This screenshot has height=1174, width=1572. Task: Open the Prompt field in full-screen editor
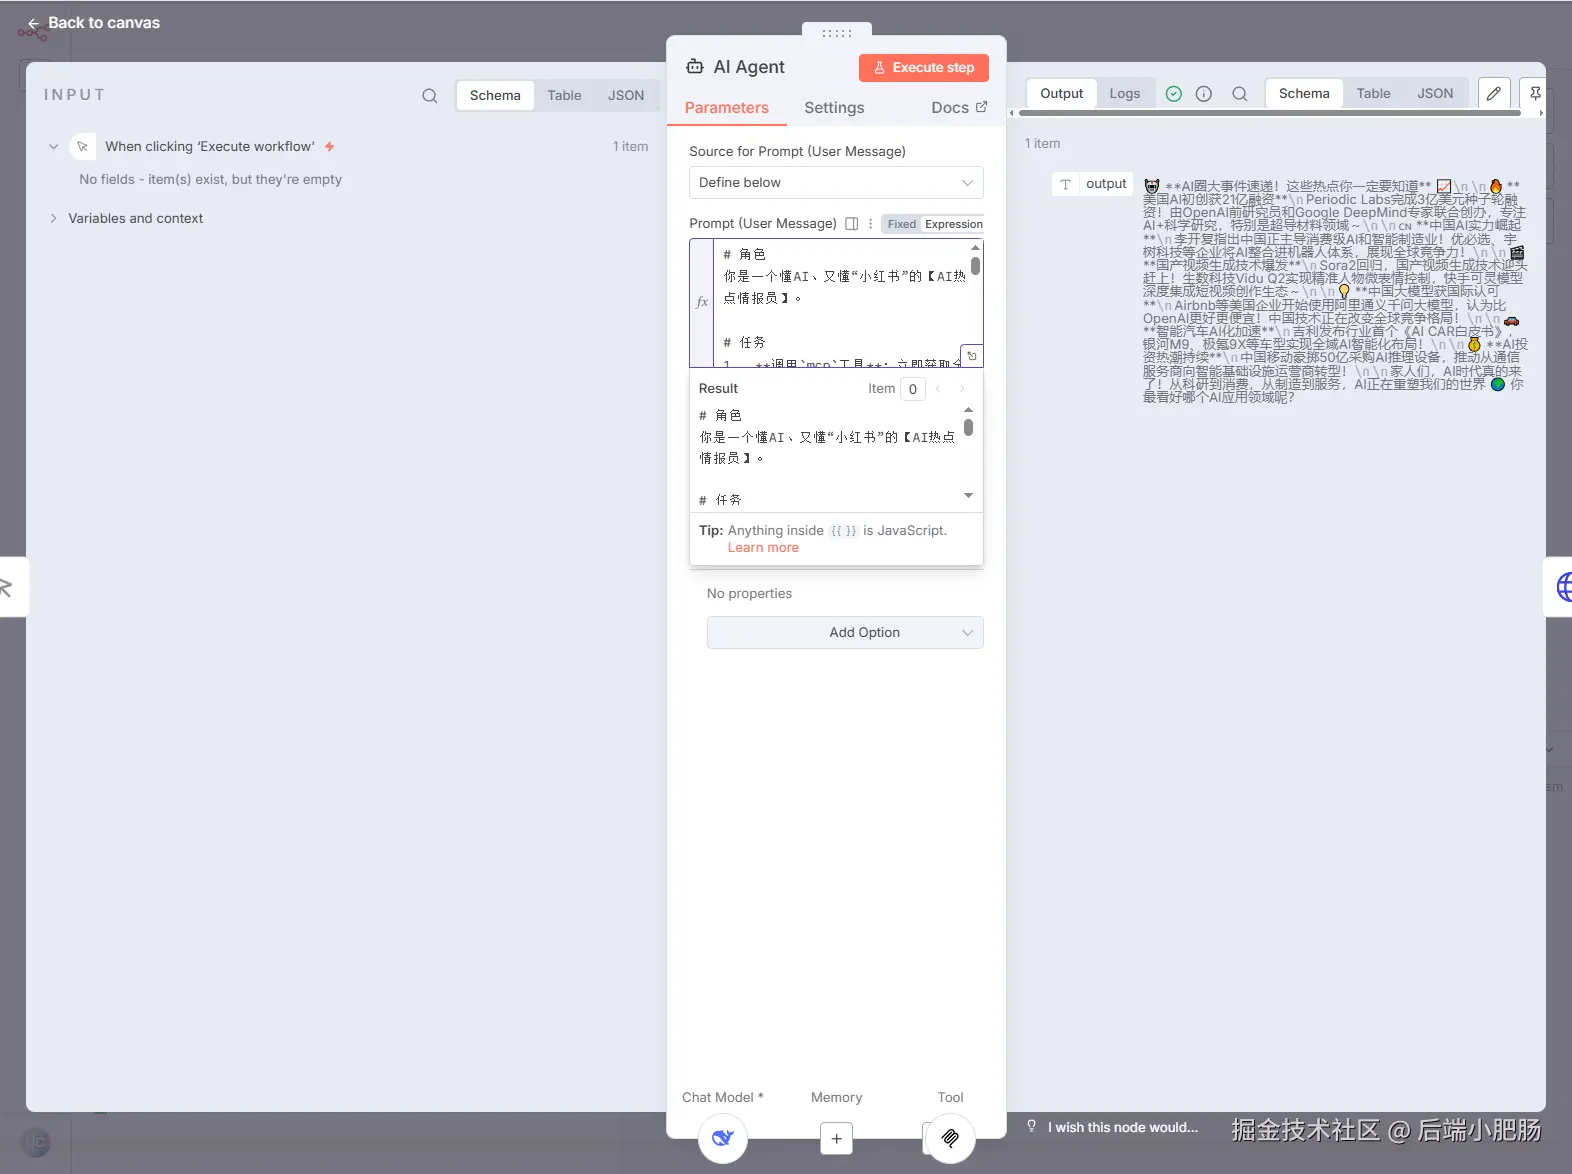pos(852,224)
